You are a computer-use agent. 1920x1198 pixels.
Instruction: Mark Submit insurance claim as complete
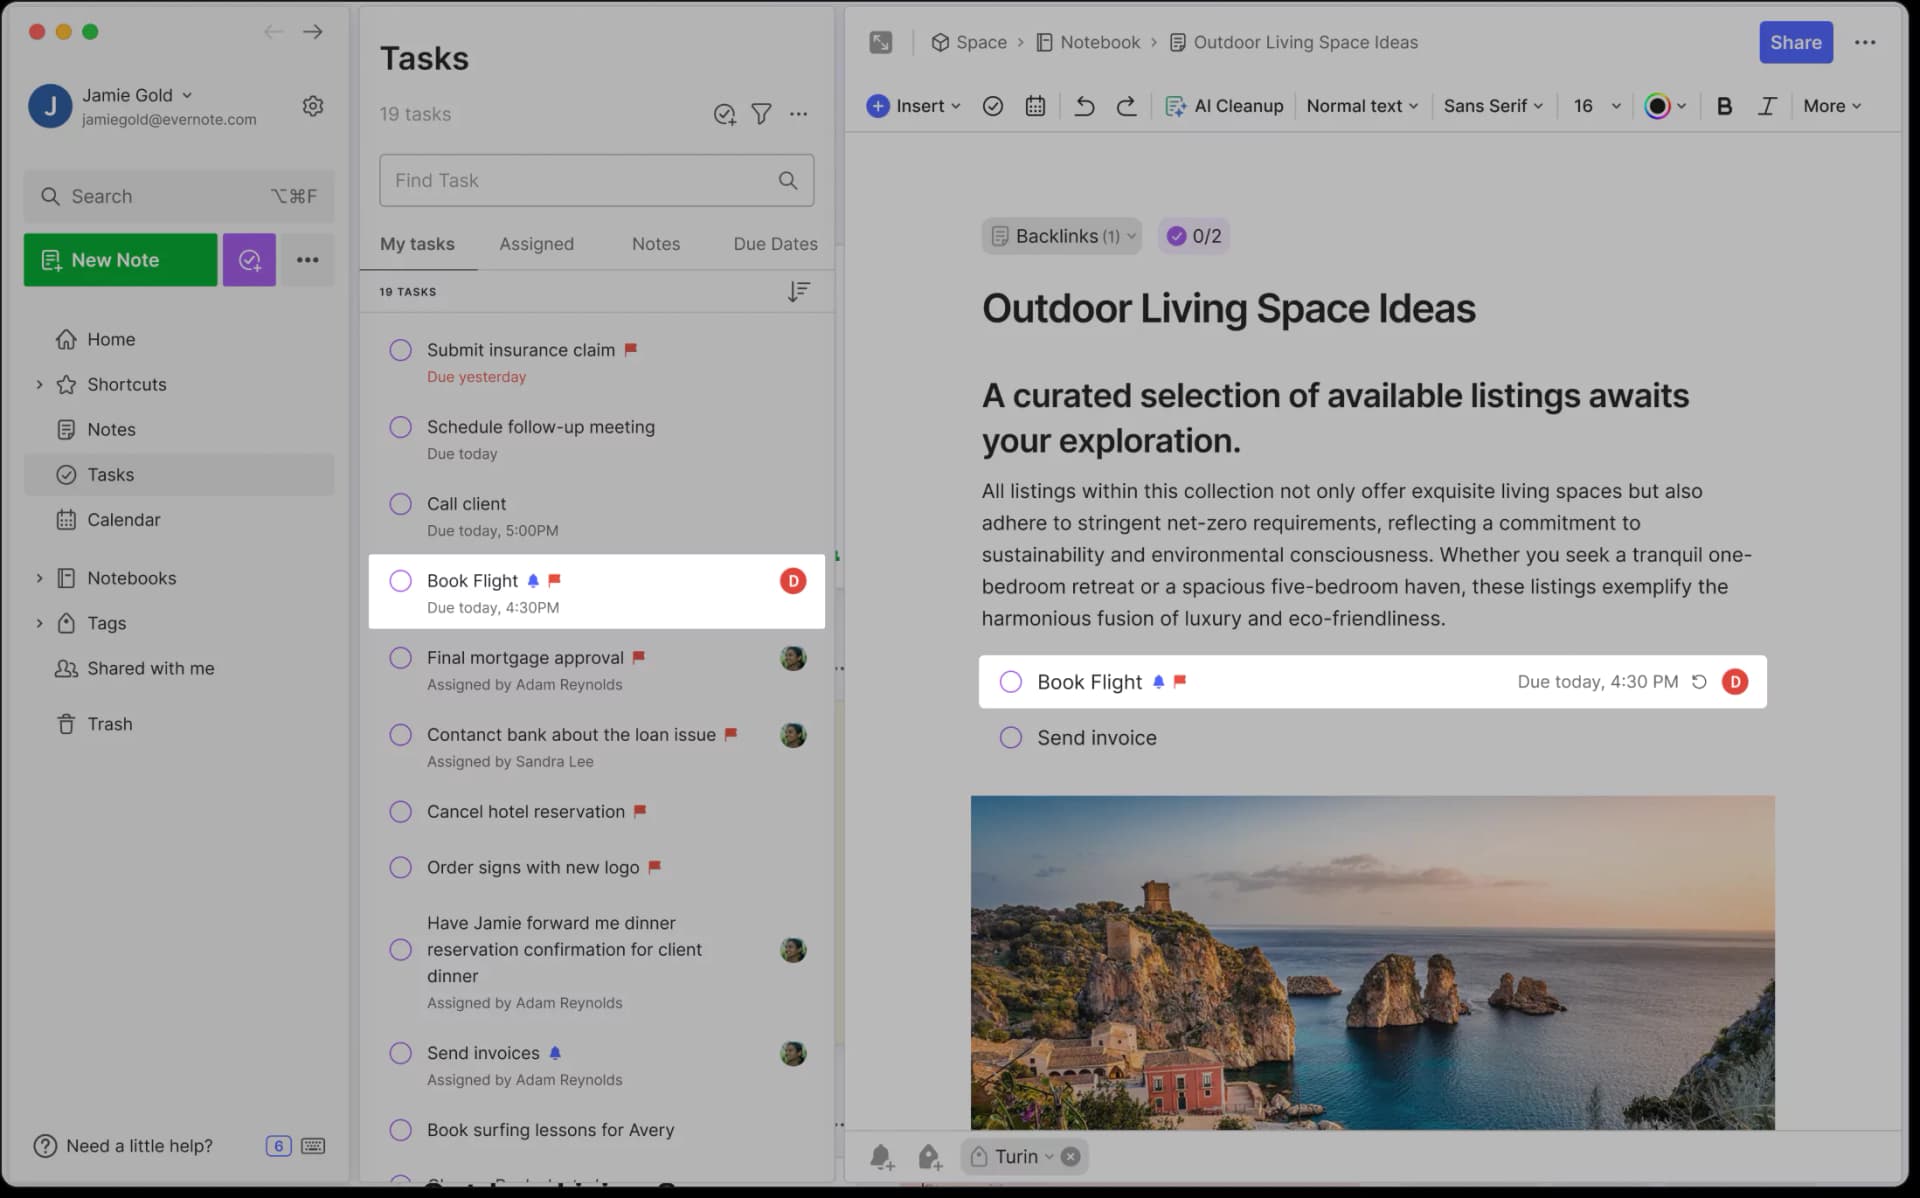point(400,350)
